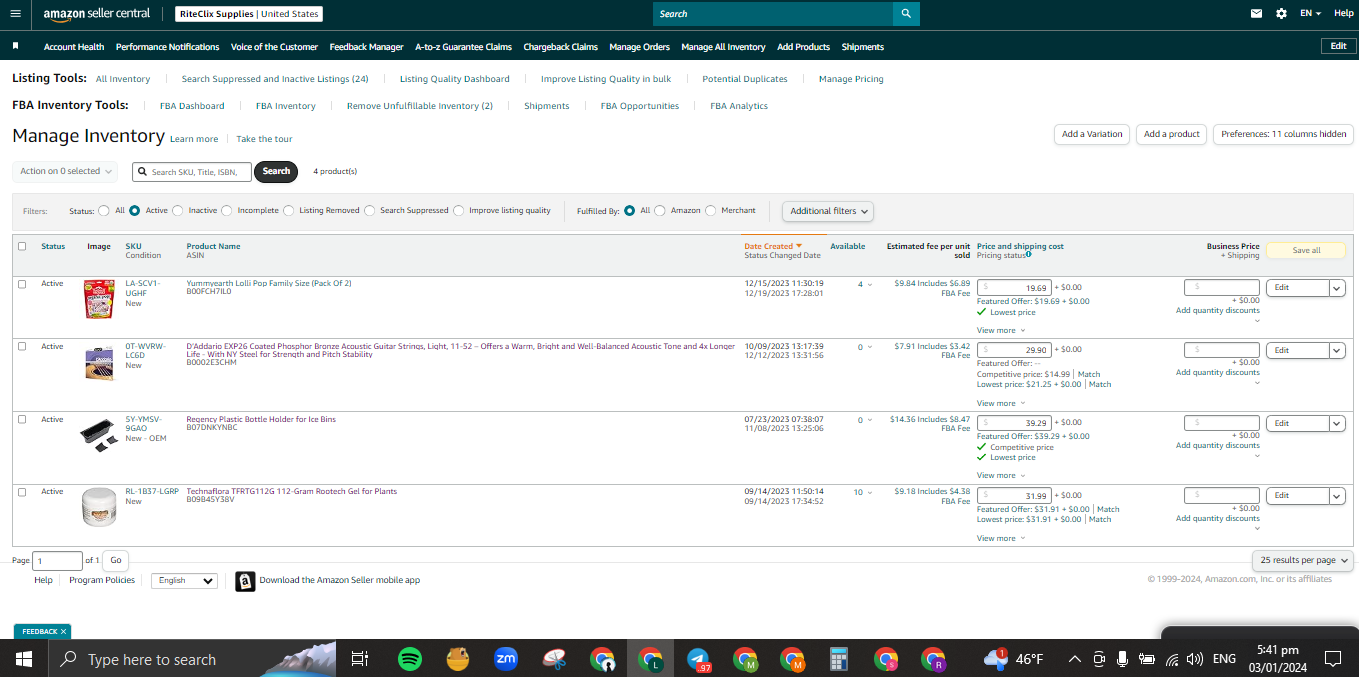Expand View more under D'Addario pricing
The height and width of the screenshot is (677, 1359).
click(1000, 403)
